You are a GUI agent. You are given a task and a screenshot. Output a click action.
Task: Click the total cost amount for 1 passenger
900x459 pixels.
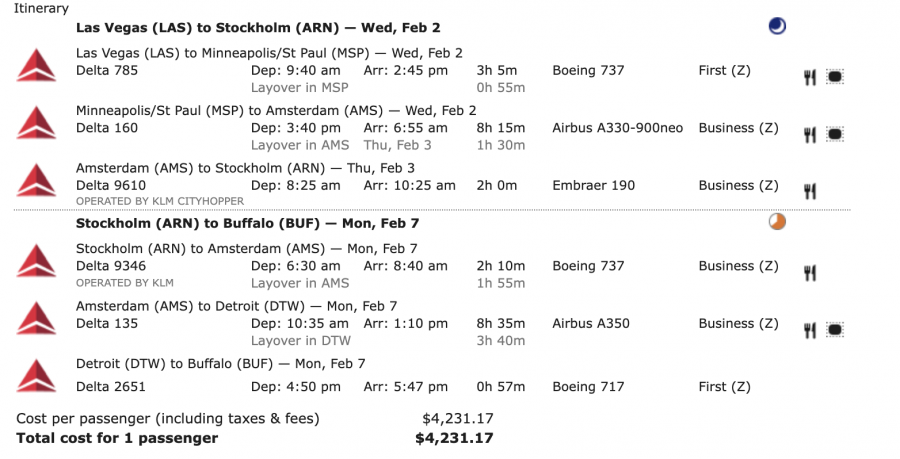coord(454,438)
